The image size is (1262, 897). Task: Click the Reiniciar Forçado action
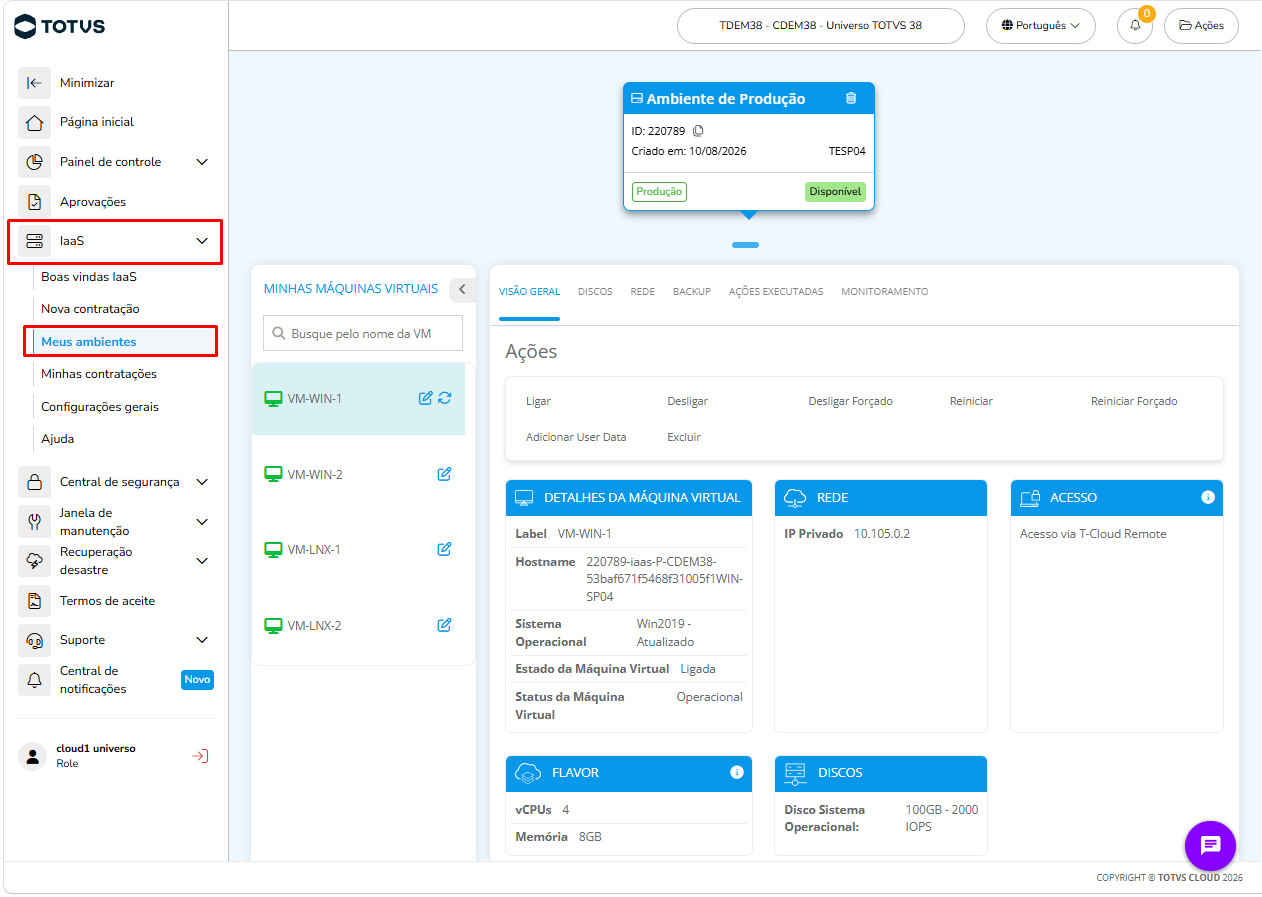pyautogui.click(x=1134, y=401)
